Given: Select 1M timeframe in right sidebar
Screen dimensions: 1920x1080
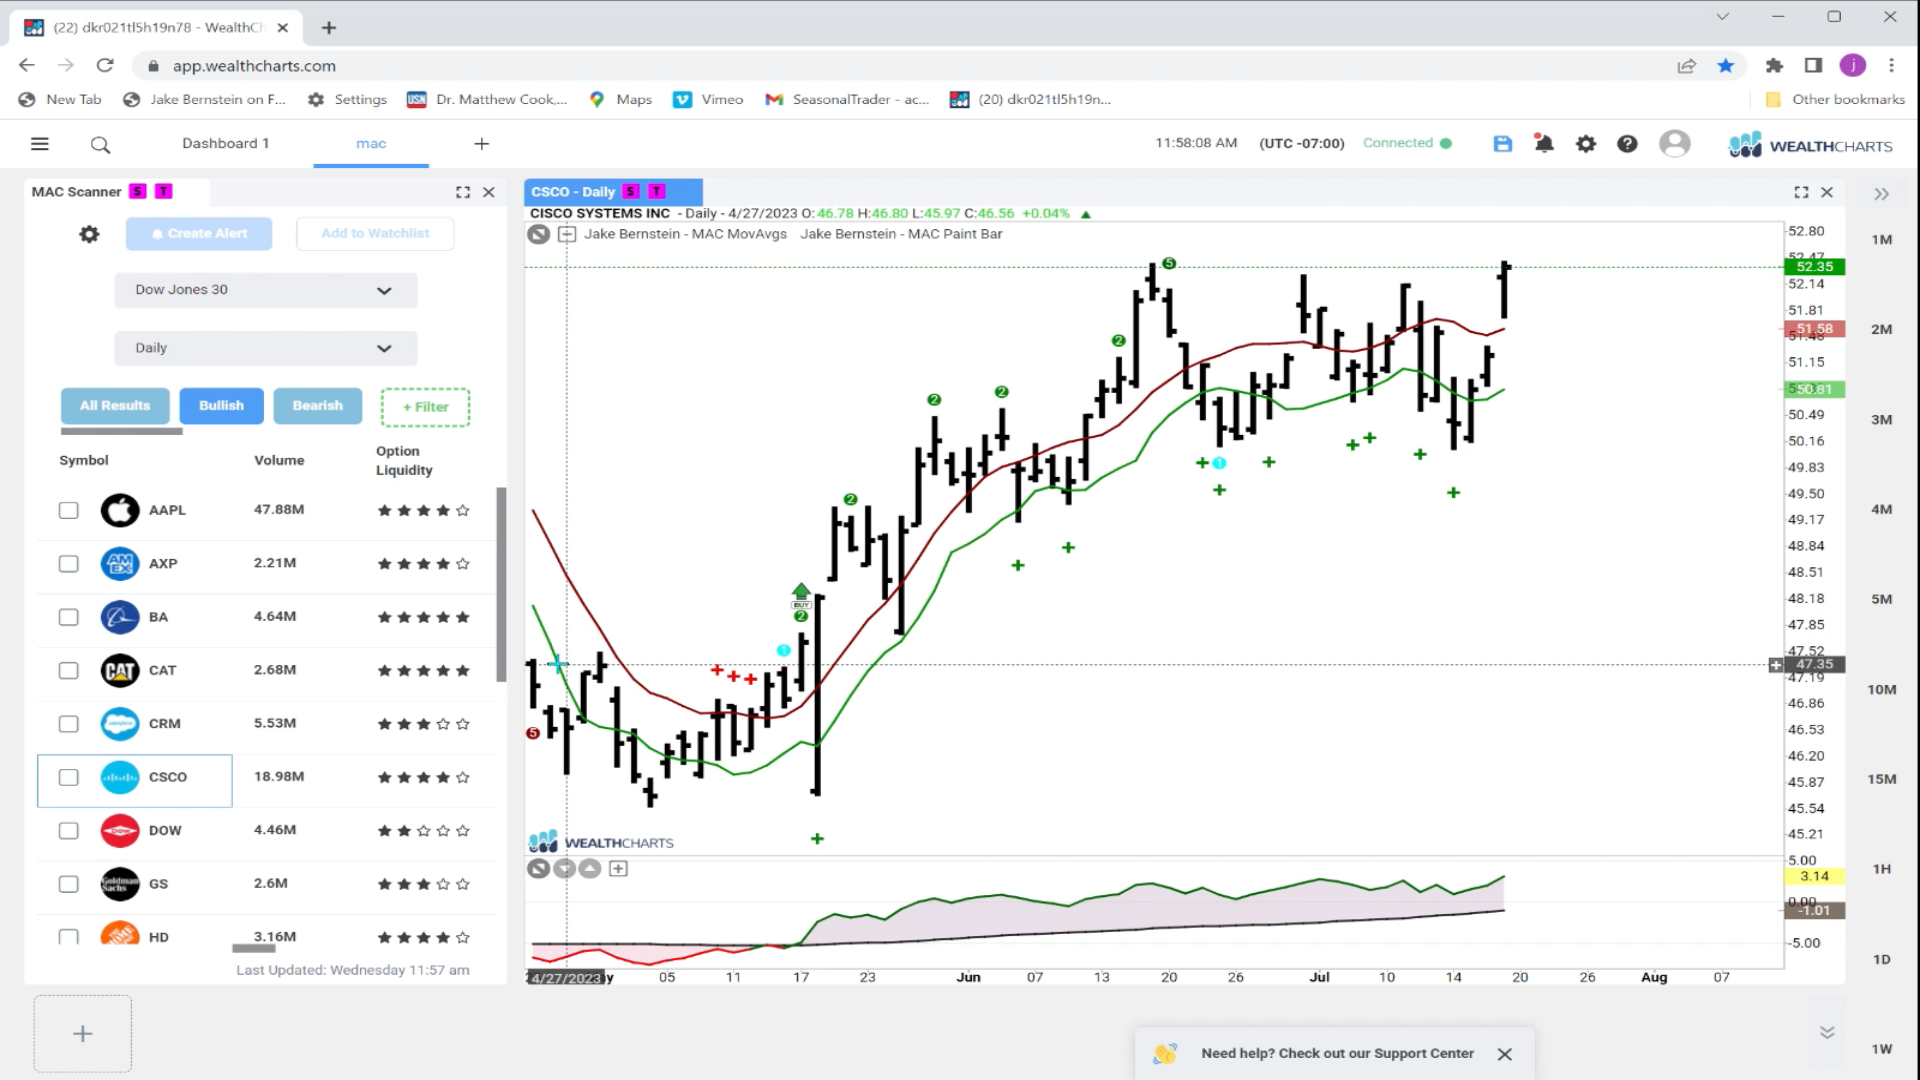Looking at the screenshot, I should [1882, 240].
